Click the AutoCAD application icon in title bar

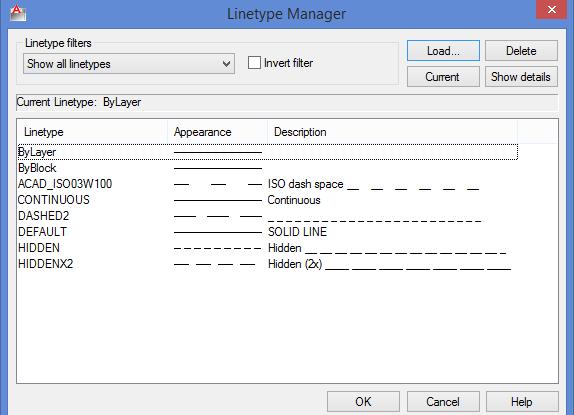coord(18,13)
